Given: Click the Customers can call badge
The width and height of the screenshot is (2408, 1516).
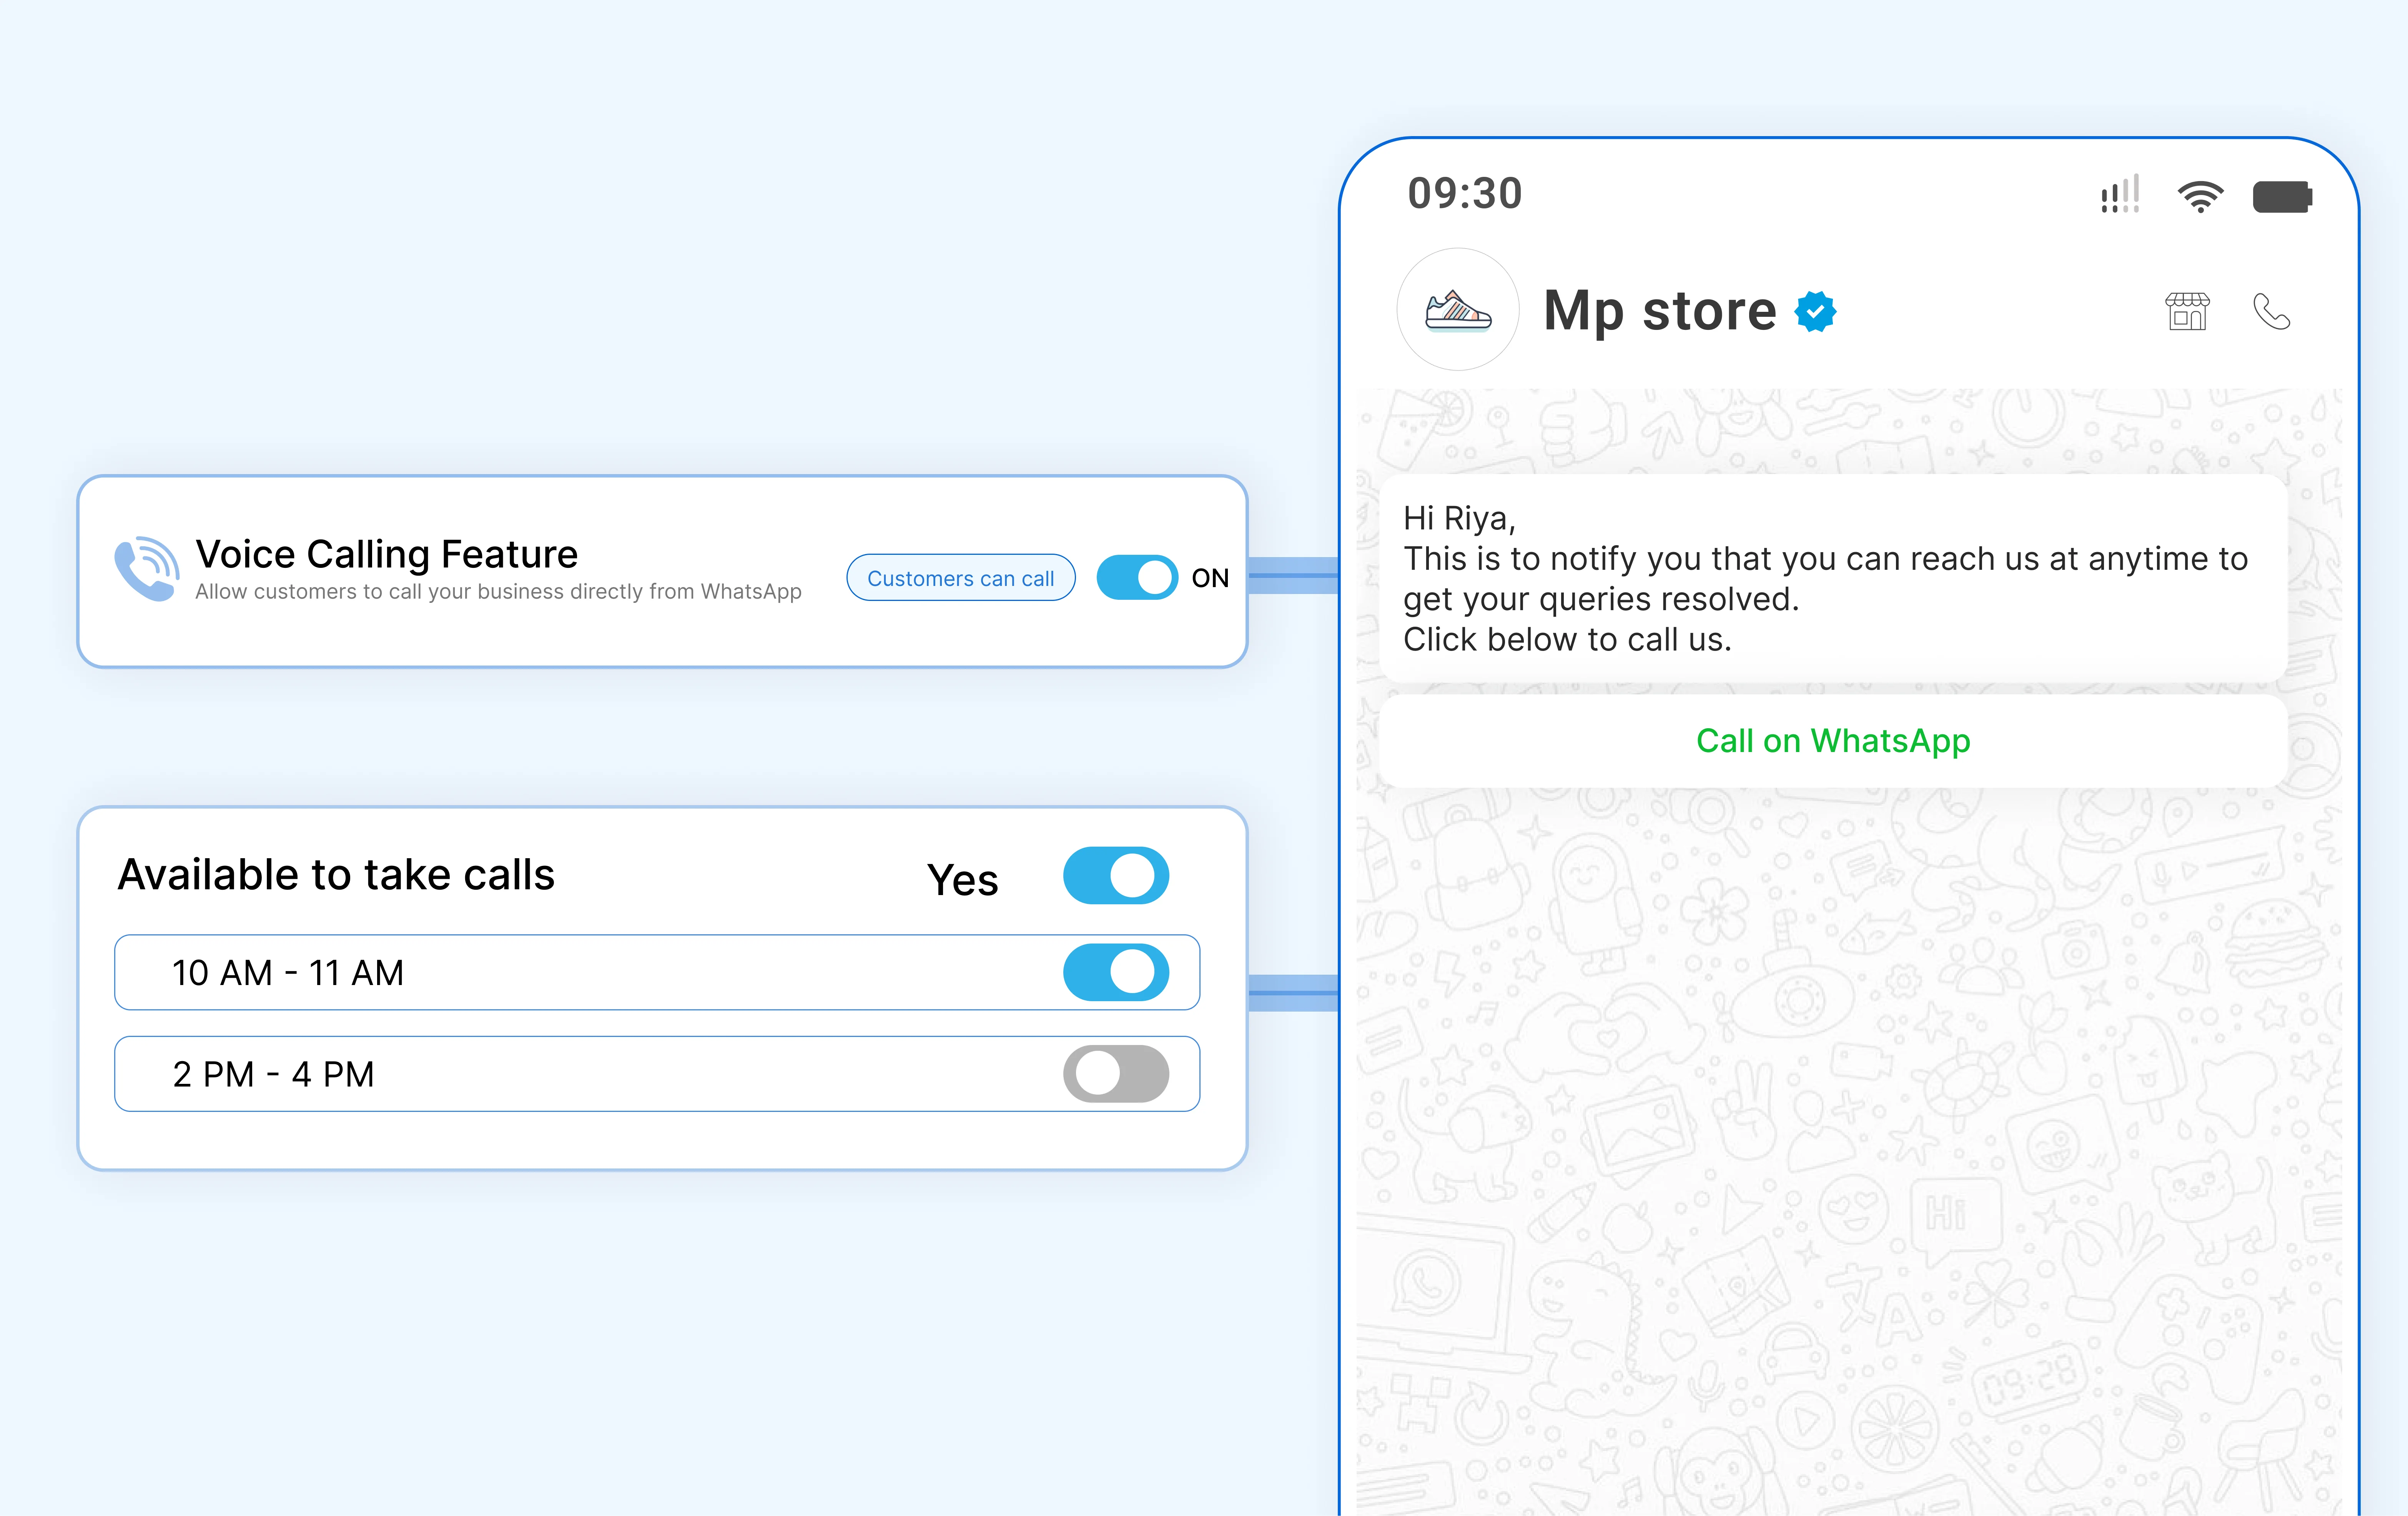Looking at the screenshot, I should (961, 578).
